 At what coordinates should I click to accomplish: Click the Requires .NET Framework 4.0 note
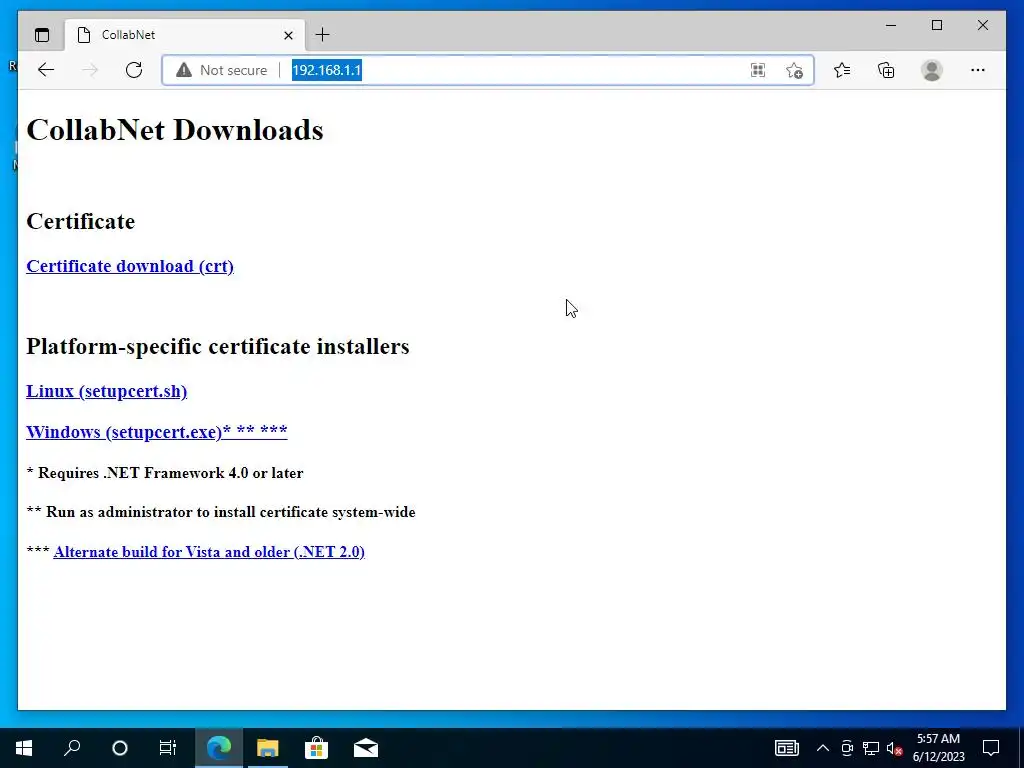(x=165, y=473)
